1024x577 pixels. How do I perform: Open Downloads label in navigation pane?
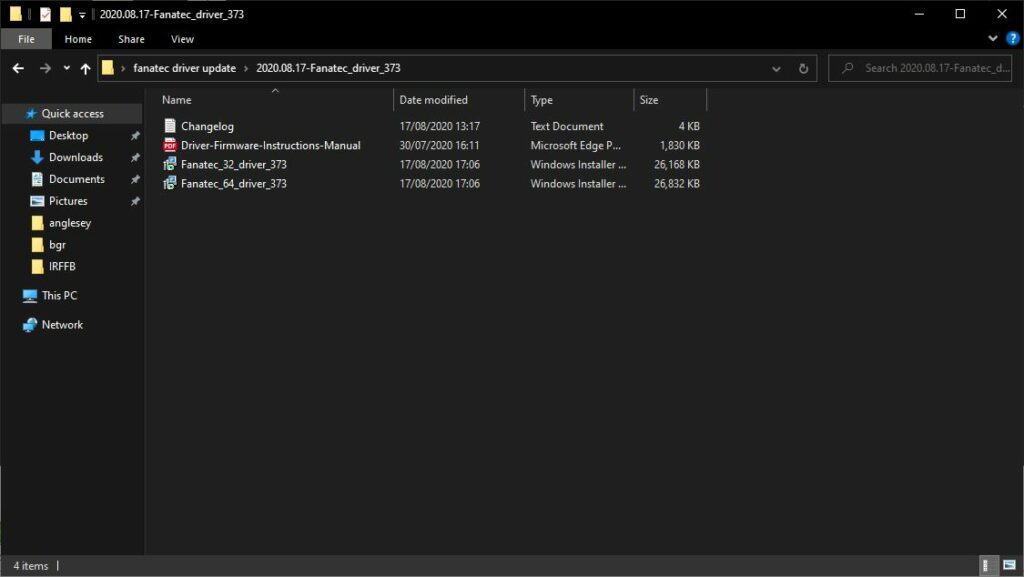click(x=76, y=157)
